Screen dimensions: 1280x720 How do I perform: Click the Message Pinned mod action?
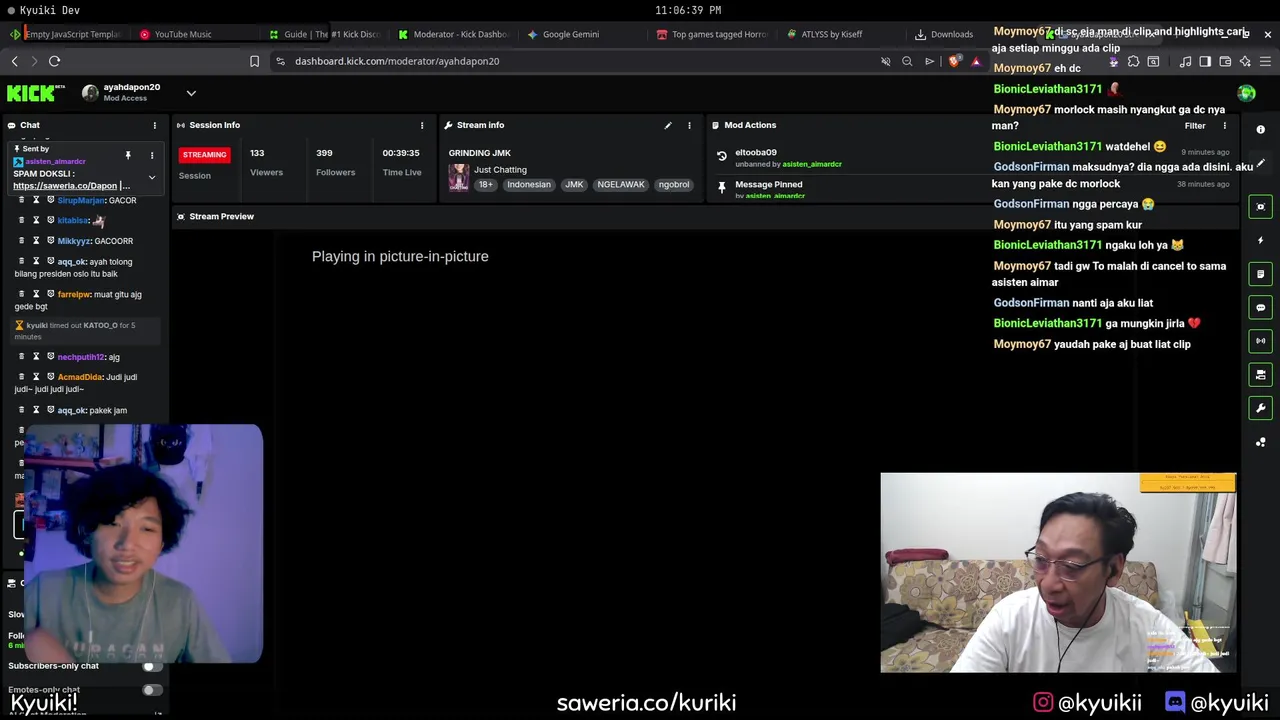(x=768, y=184)
